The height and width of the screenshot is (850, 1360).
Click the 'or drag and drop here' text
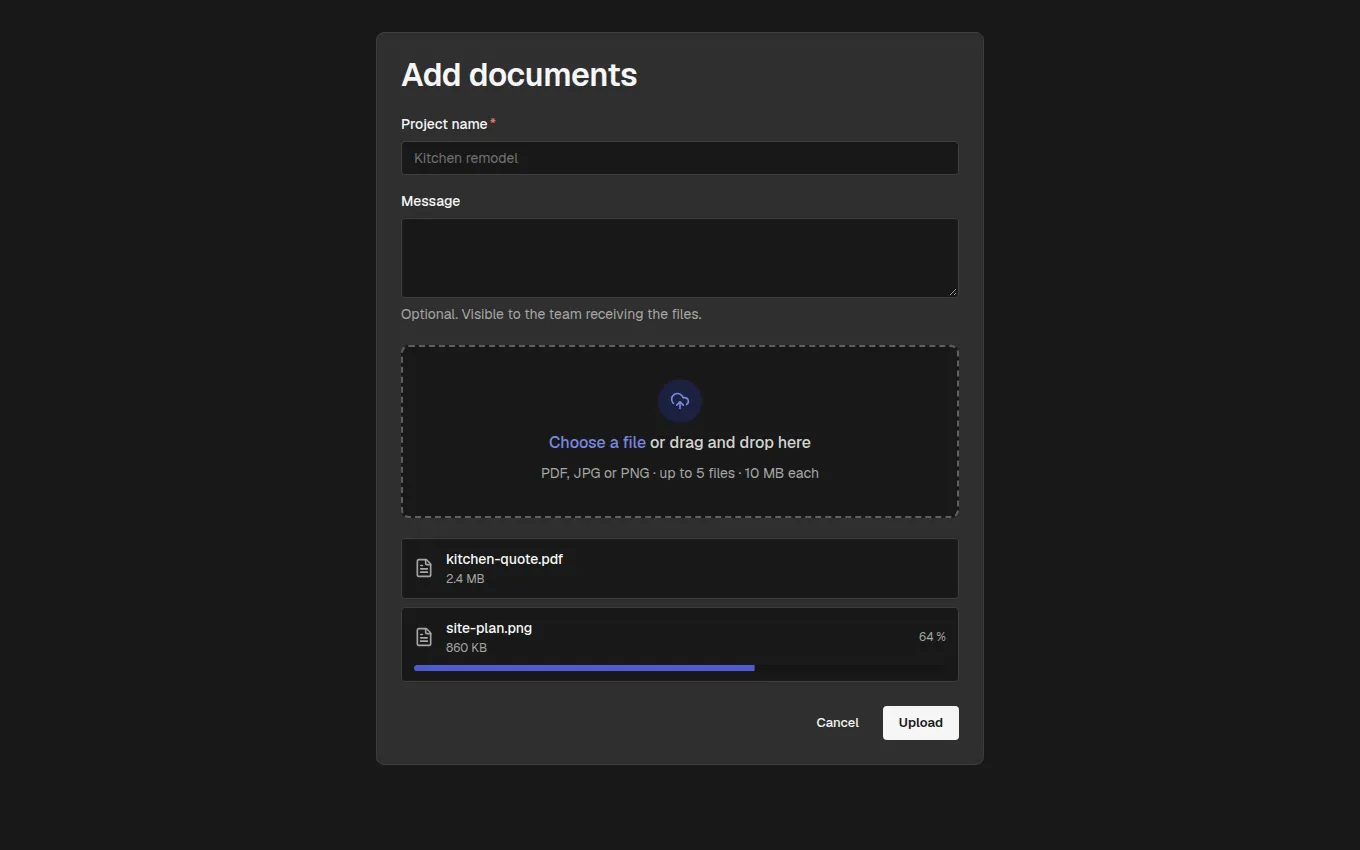[730, 442]
